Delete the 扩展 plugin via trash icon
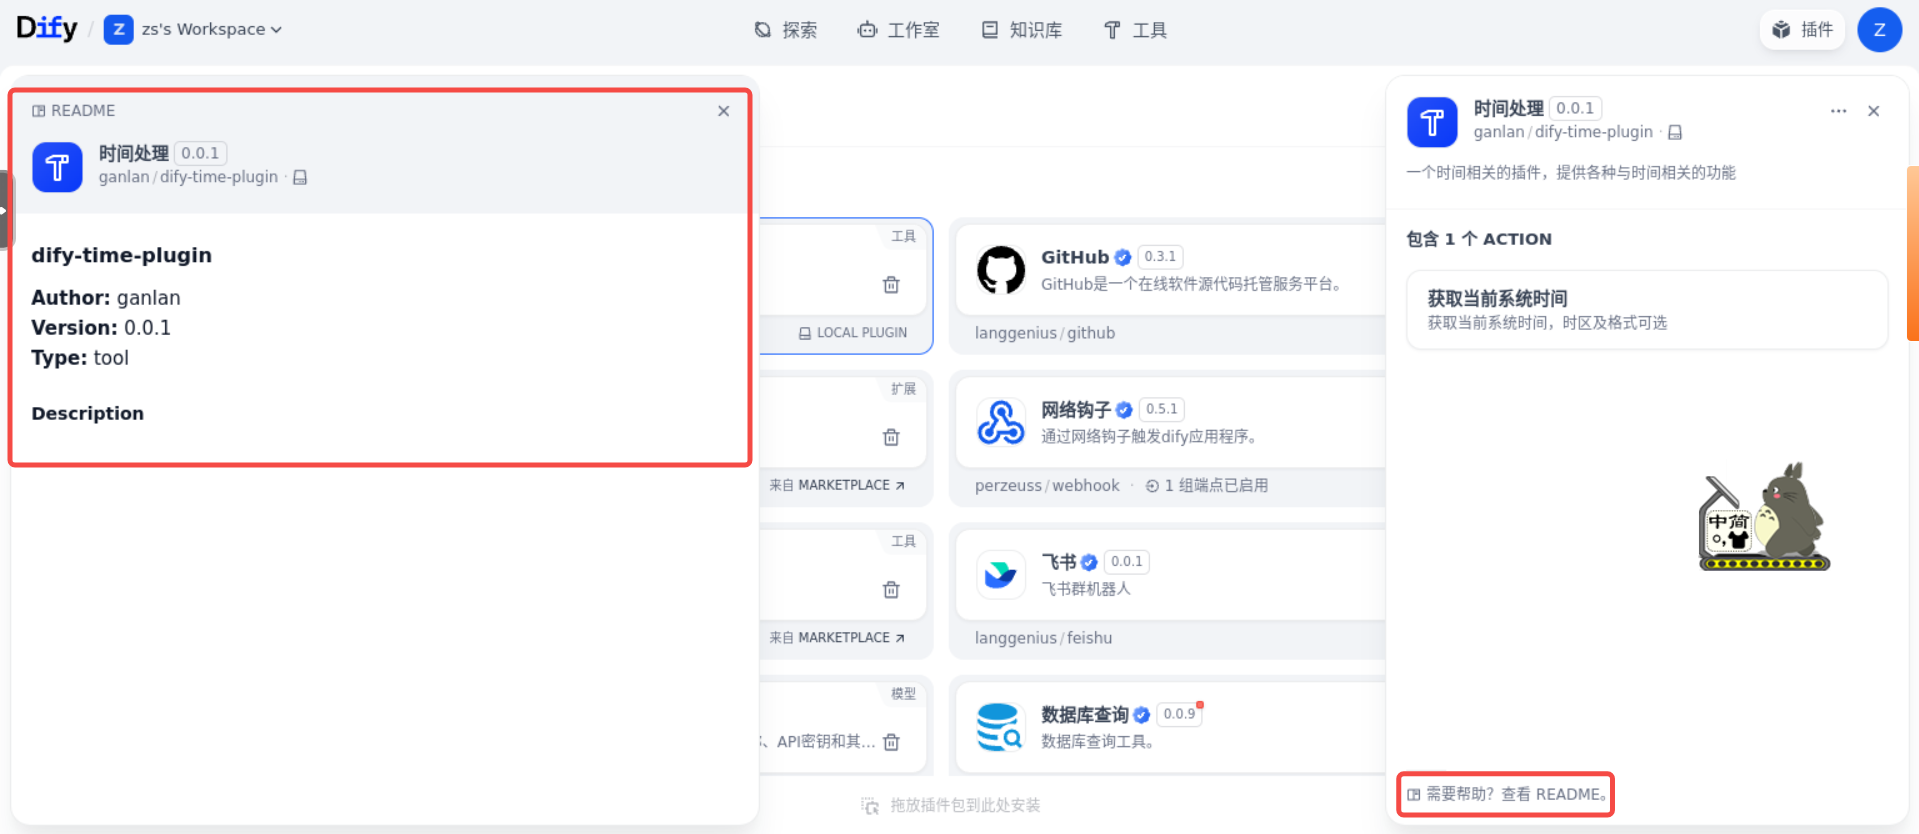Screen dimensions: 1919x834 coord(891,437)
